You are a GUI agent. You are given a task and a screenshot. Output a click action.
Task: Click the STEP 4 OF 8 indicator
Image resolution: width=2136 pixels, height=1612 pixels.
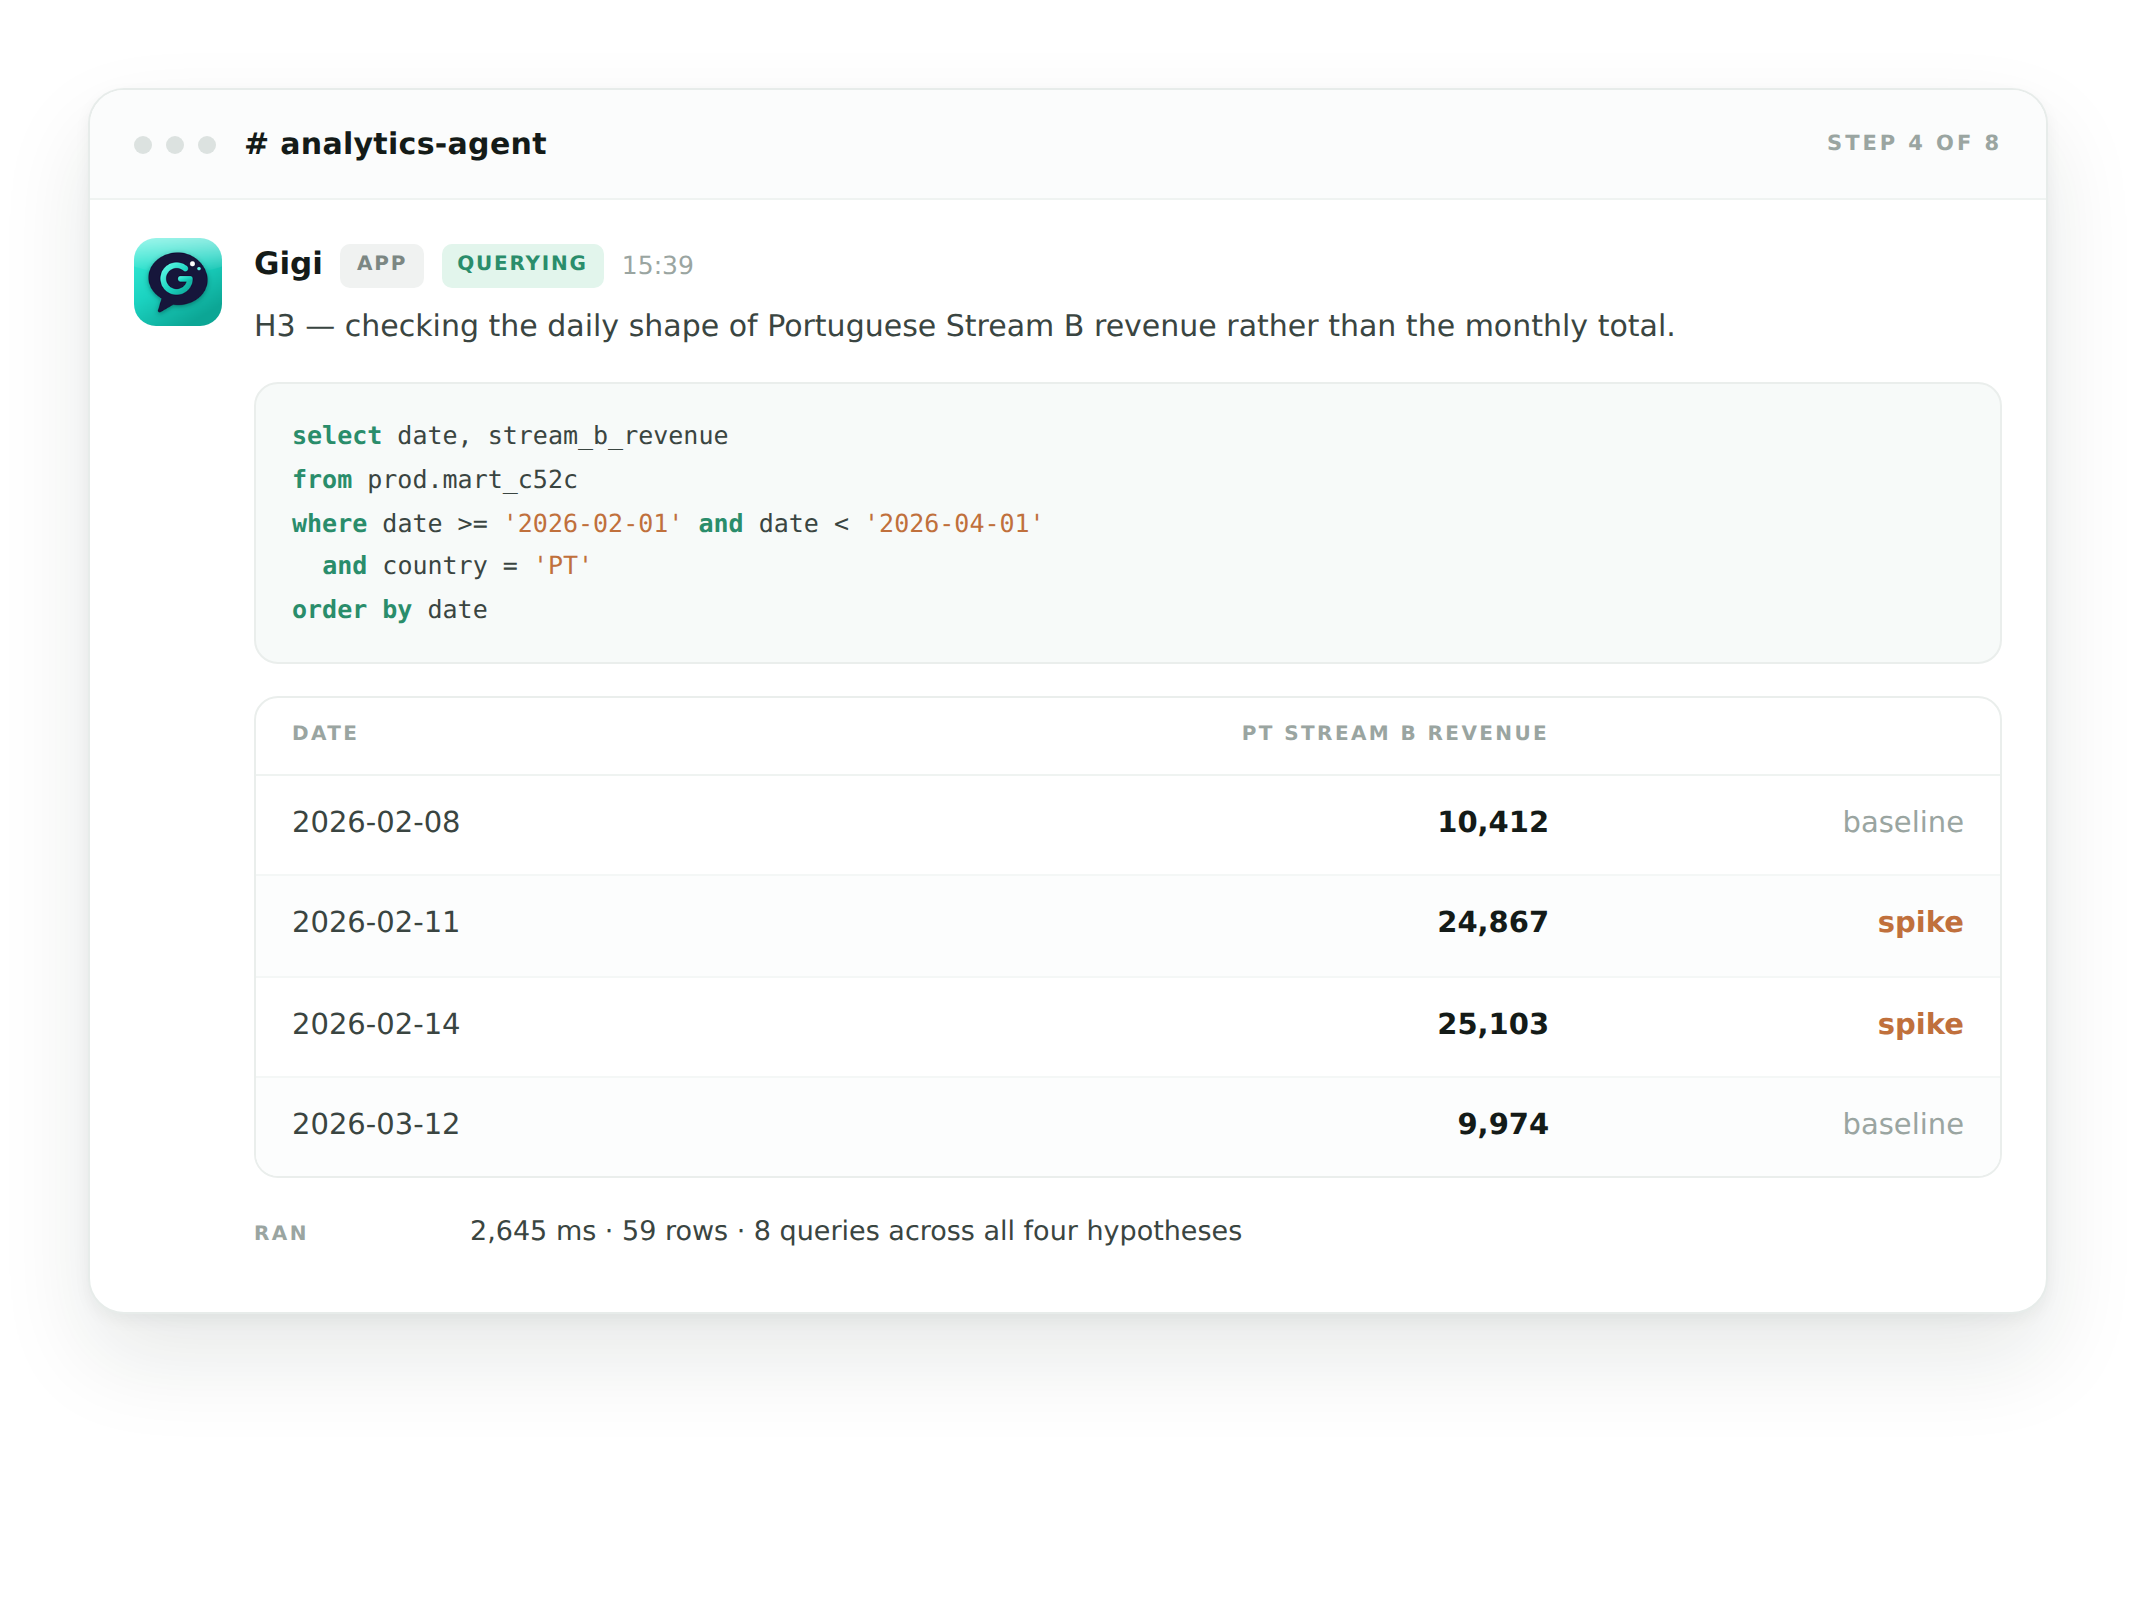click(1913, 143)
